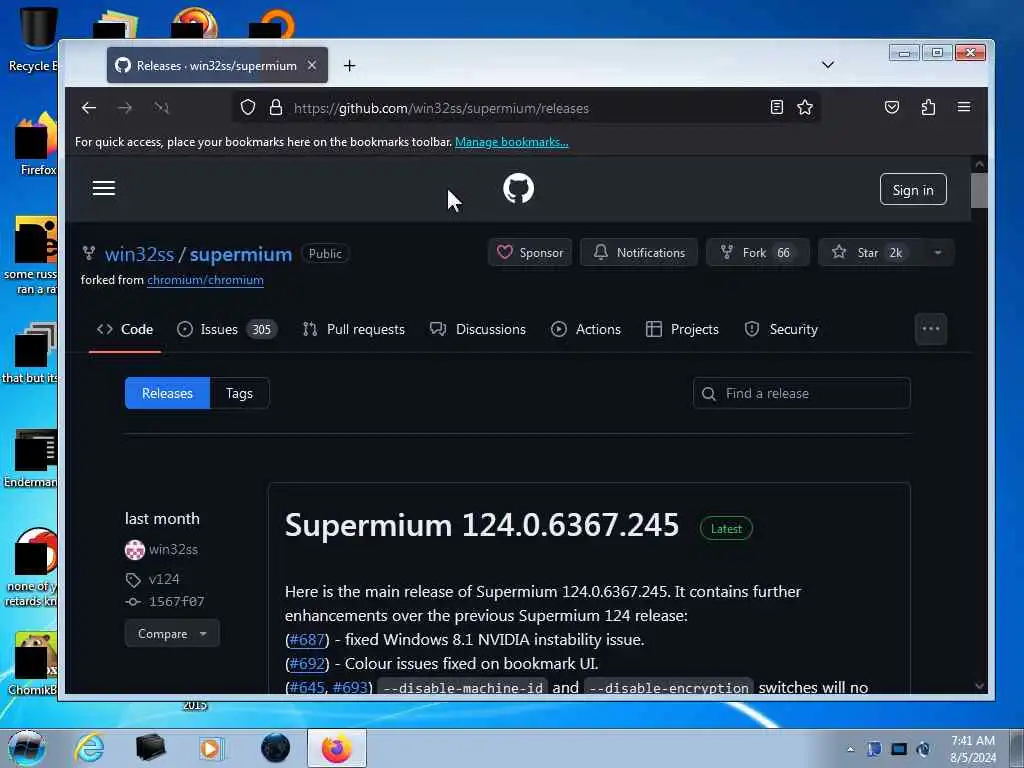Open the Issues tab
The height and width of the screenshot is (768, 1024).
pyautogui.click(x=227, y=329)
